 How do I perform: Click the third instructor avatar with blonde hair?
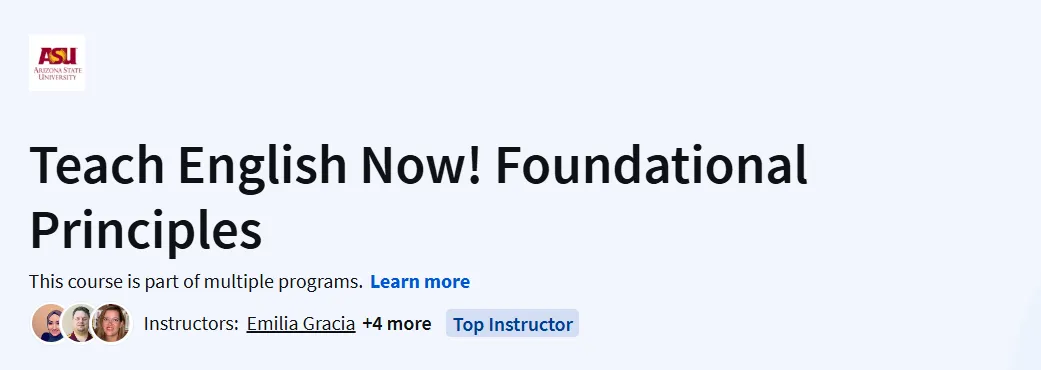[111, 324]
